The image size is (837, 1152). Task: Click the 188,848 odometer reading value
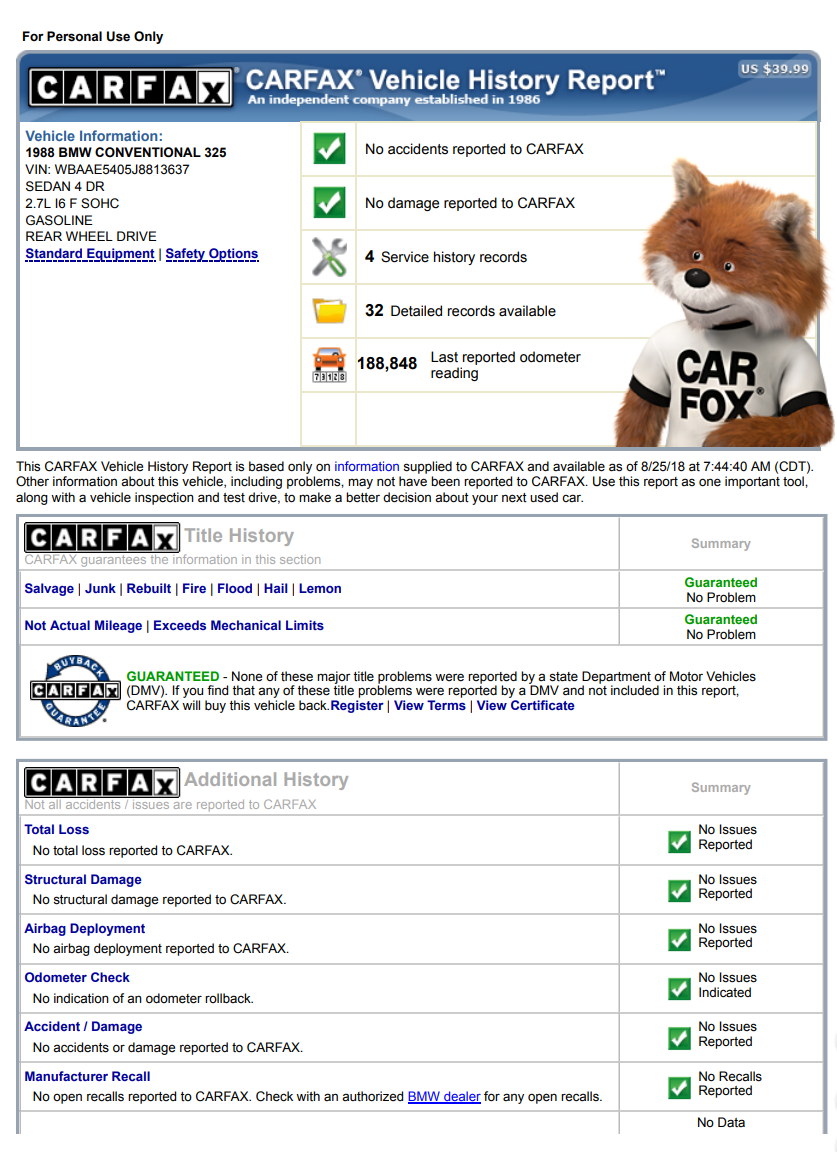click(387, 364)
